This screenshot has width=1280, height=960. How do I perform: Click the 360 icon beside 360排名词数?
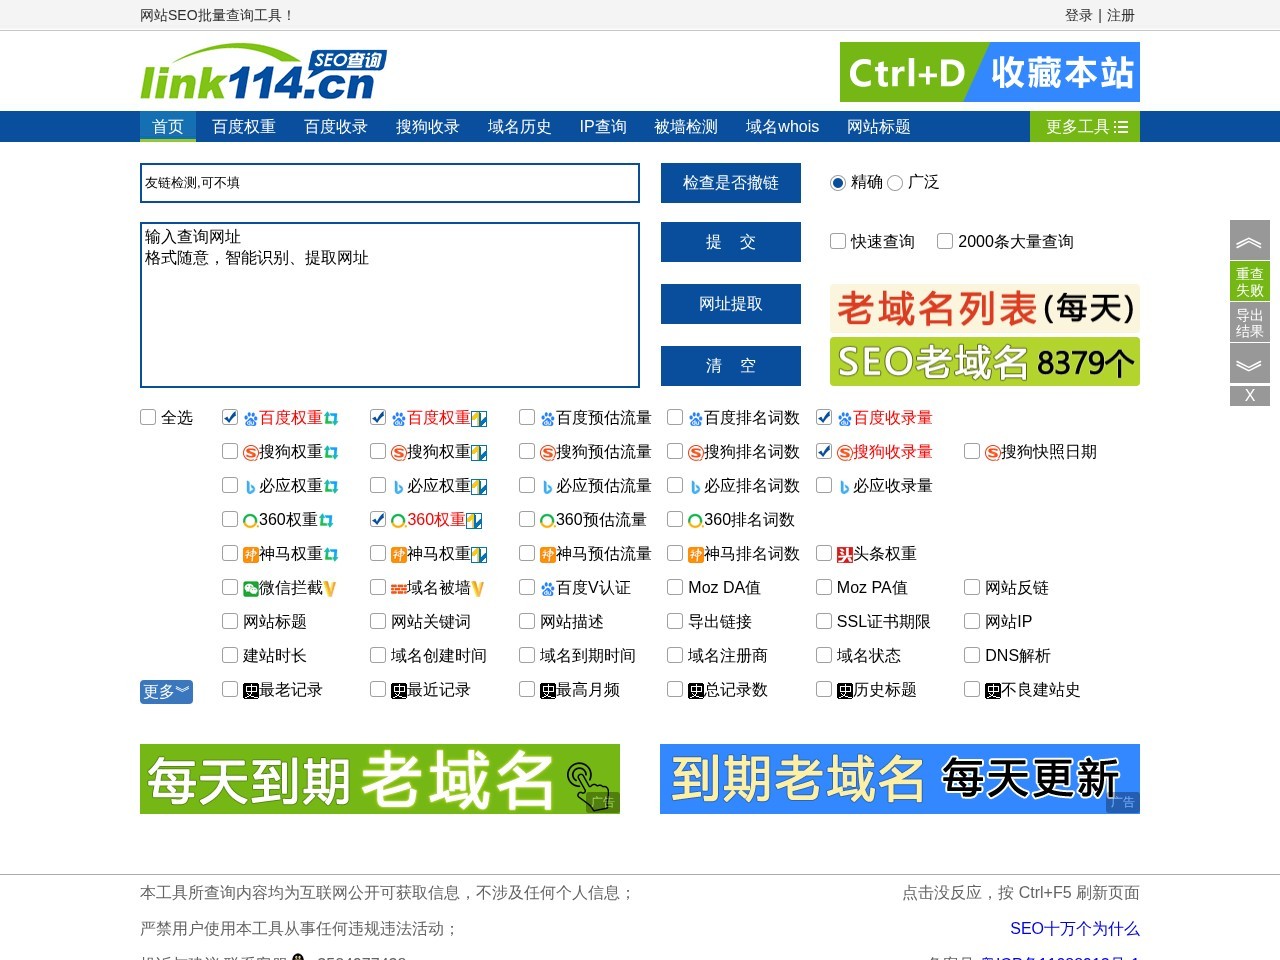click(x=696, y=521)
